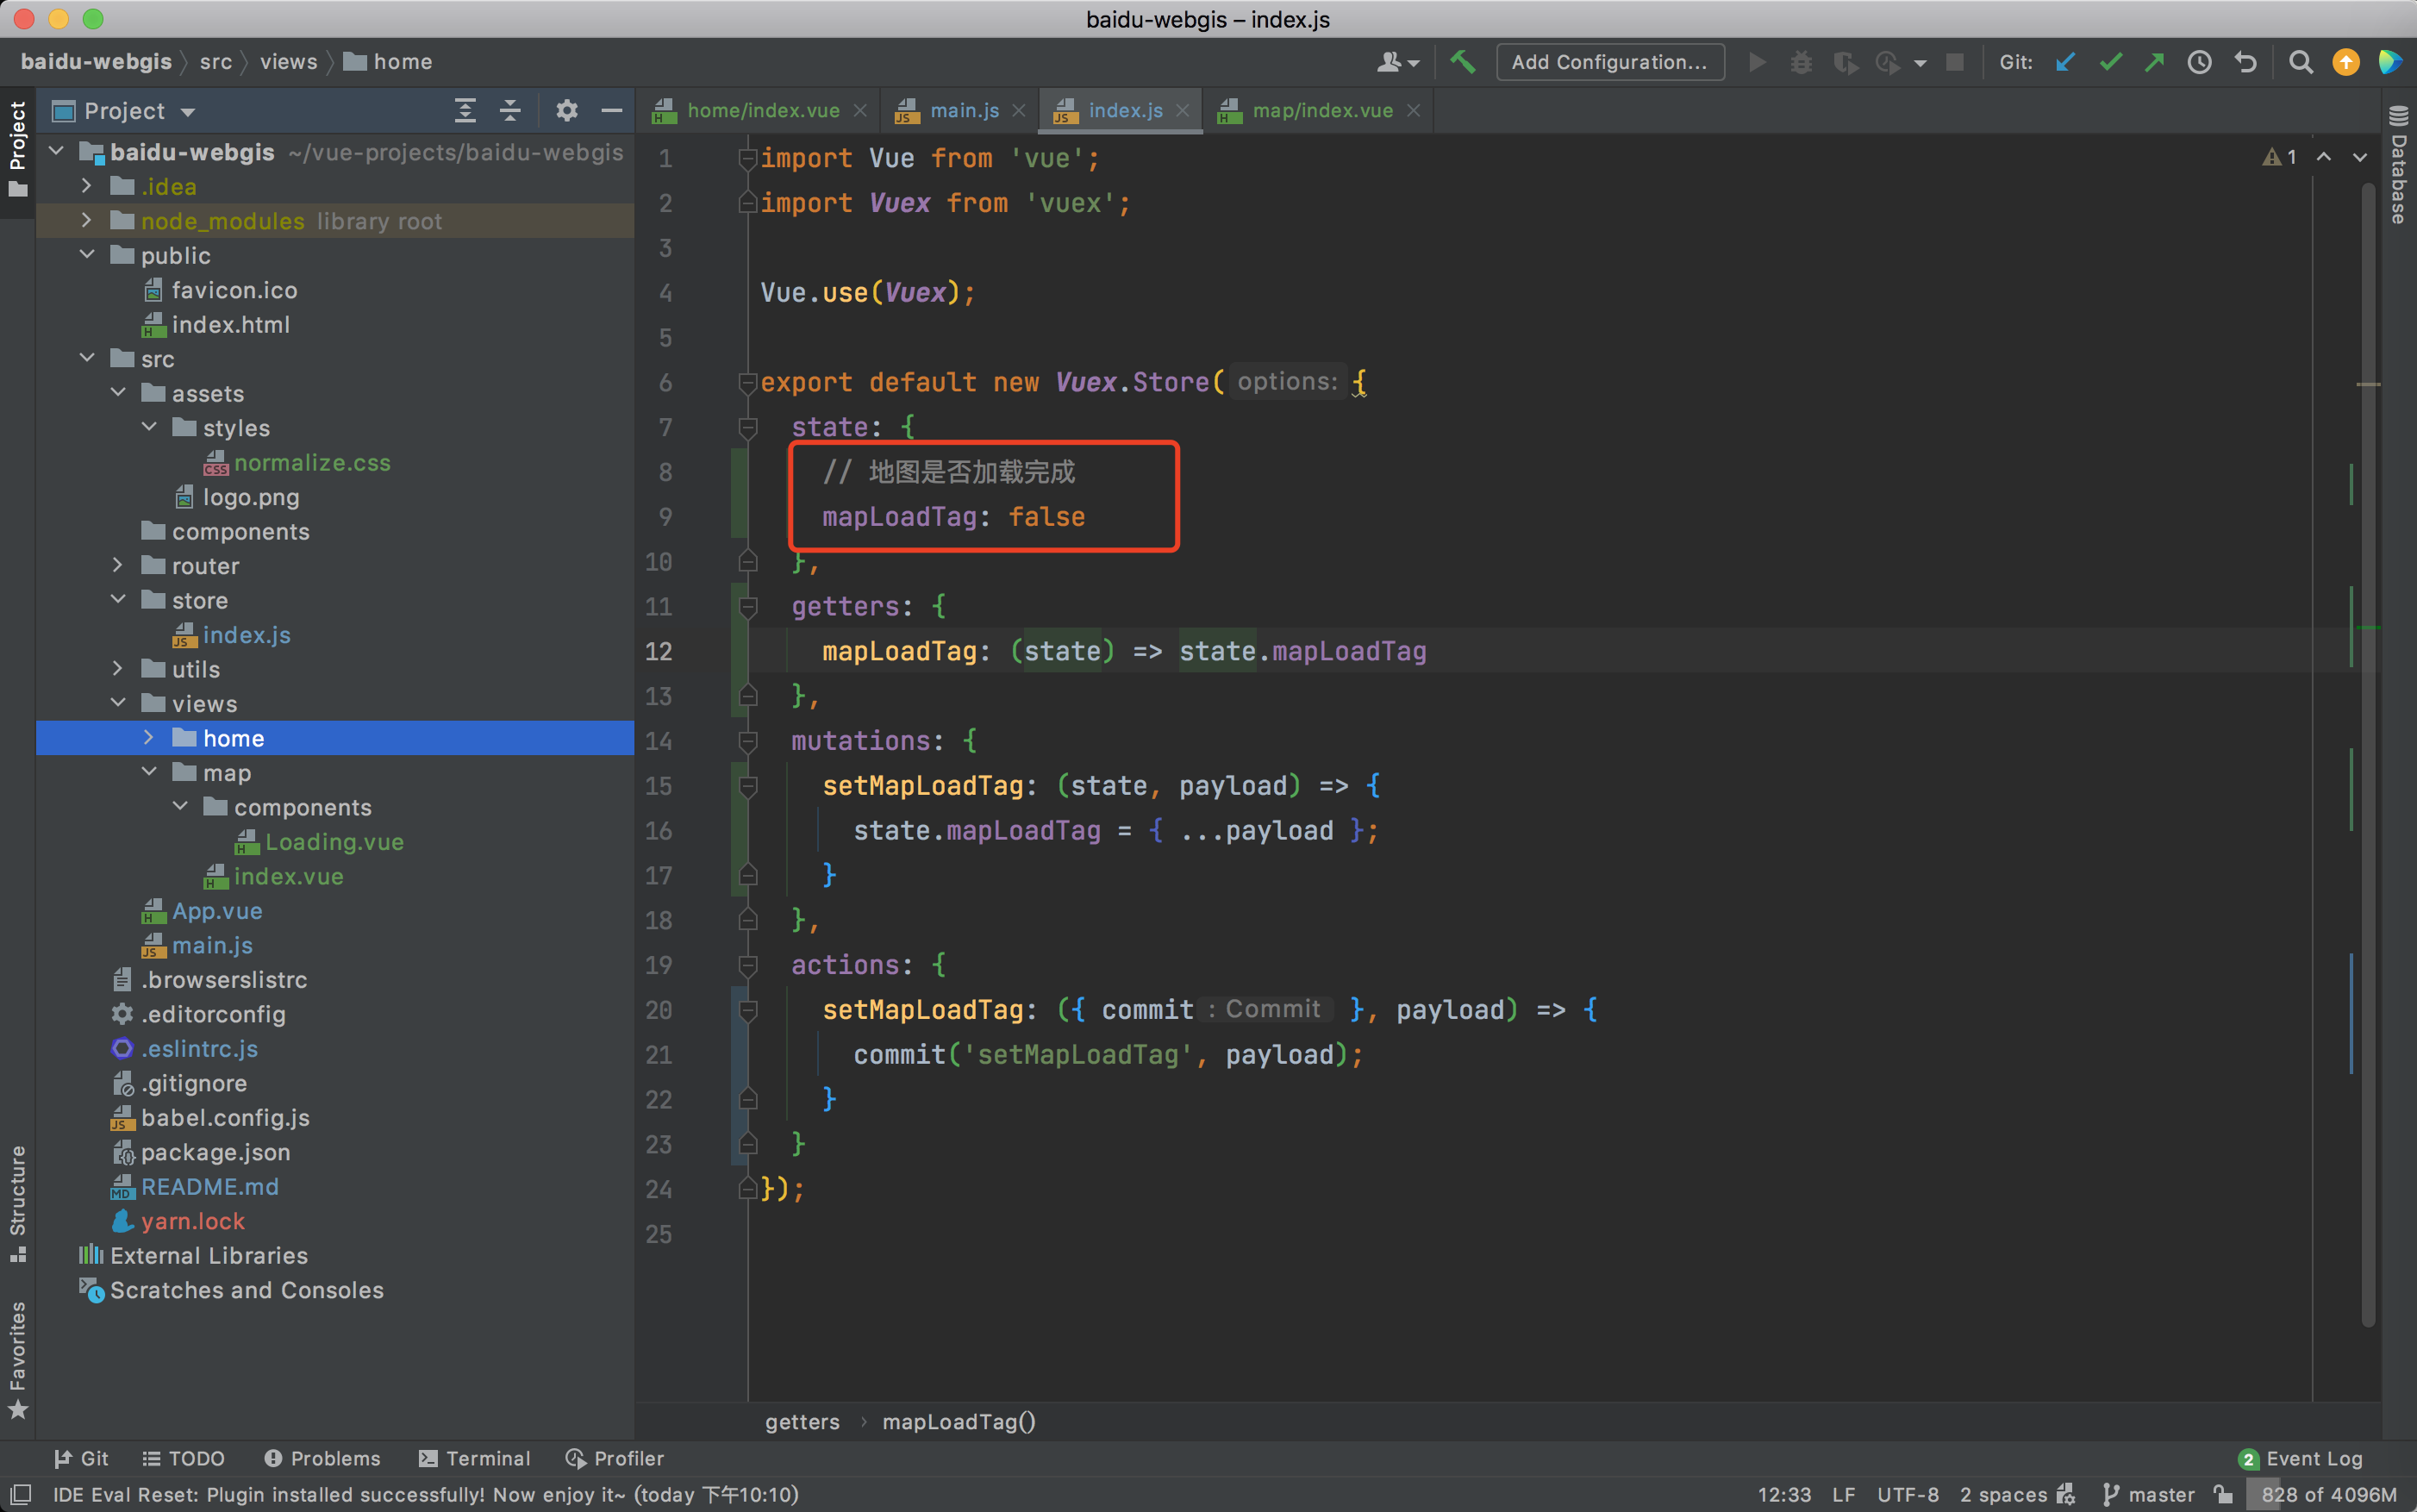Open the Profiler tool window tab
This screenshot has width=2417, height=1512.
615,1458
